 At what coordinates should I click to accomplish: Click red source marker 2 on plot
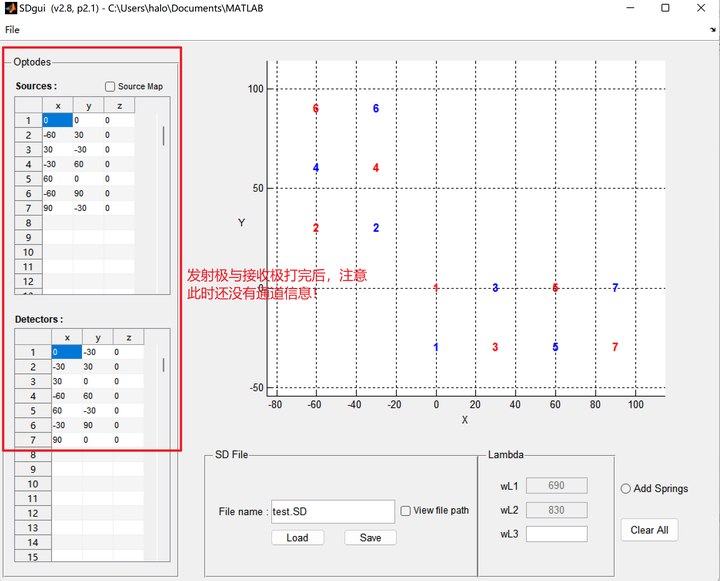315,228
